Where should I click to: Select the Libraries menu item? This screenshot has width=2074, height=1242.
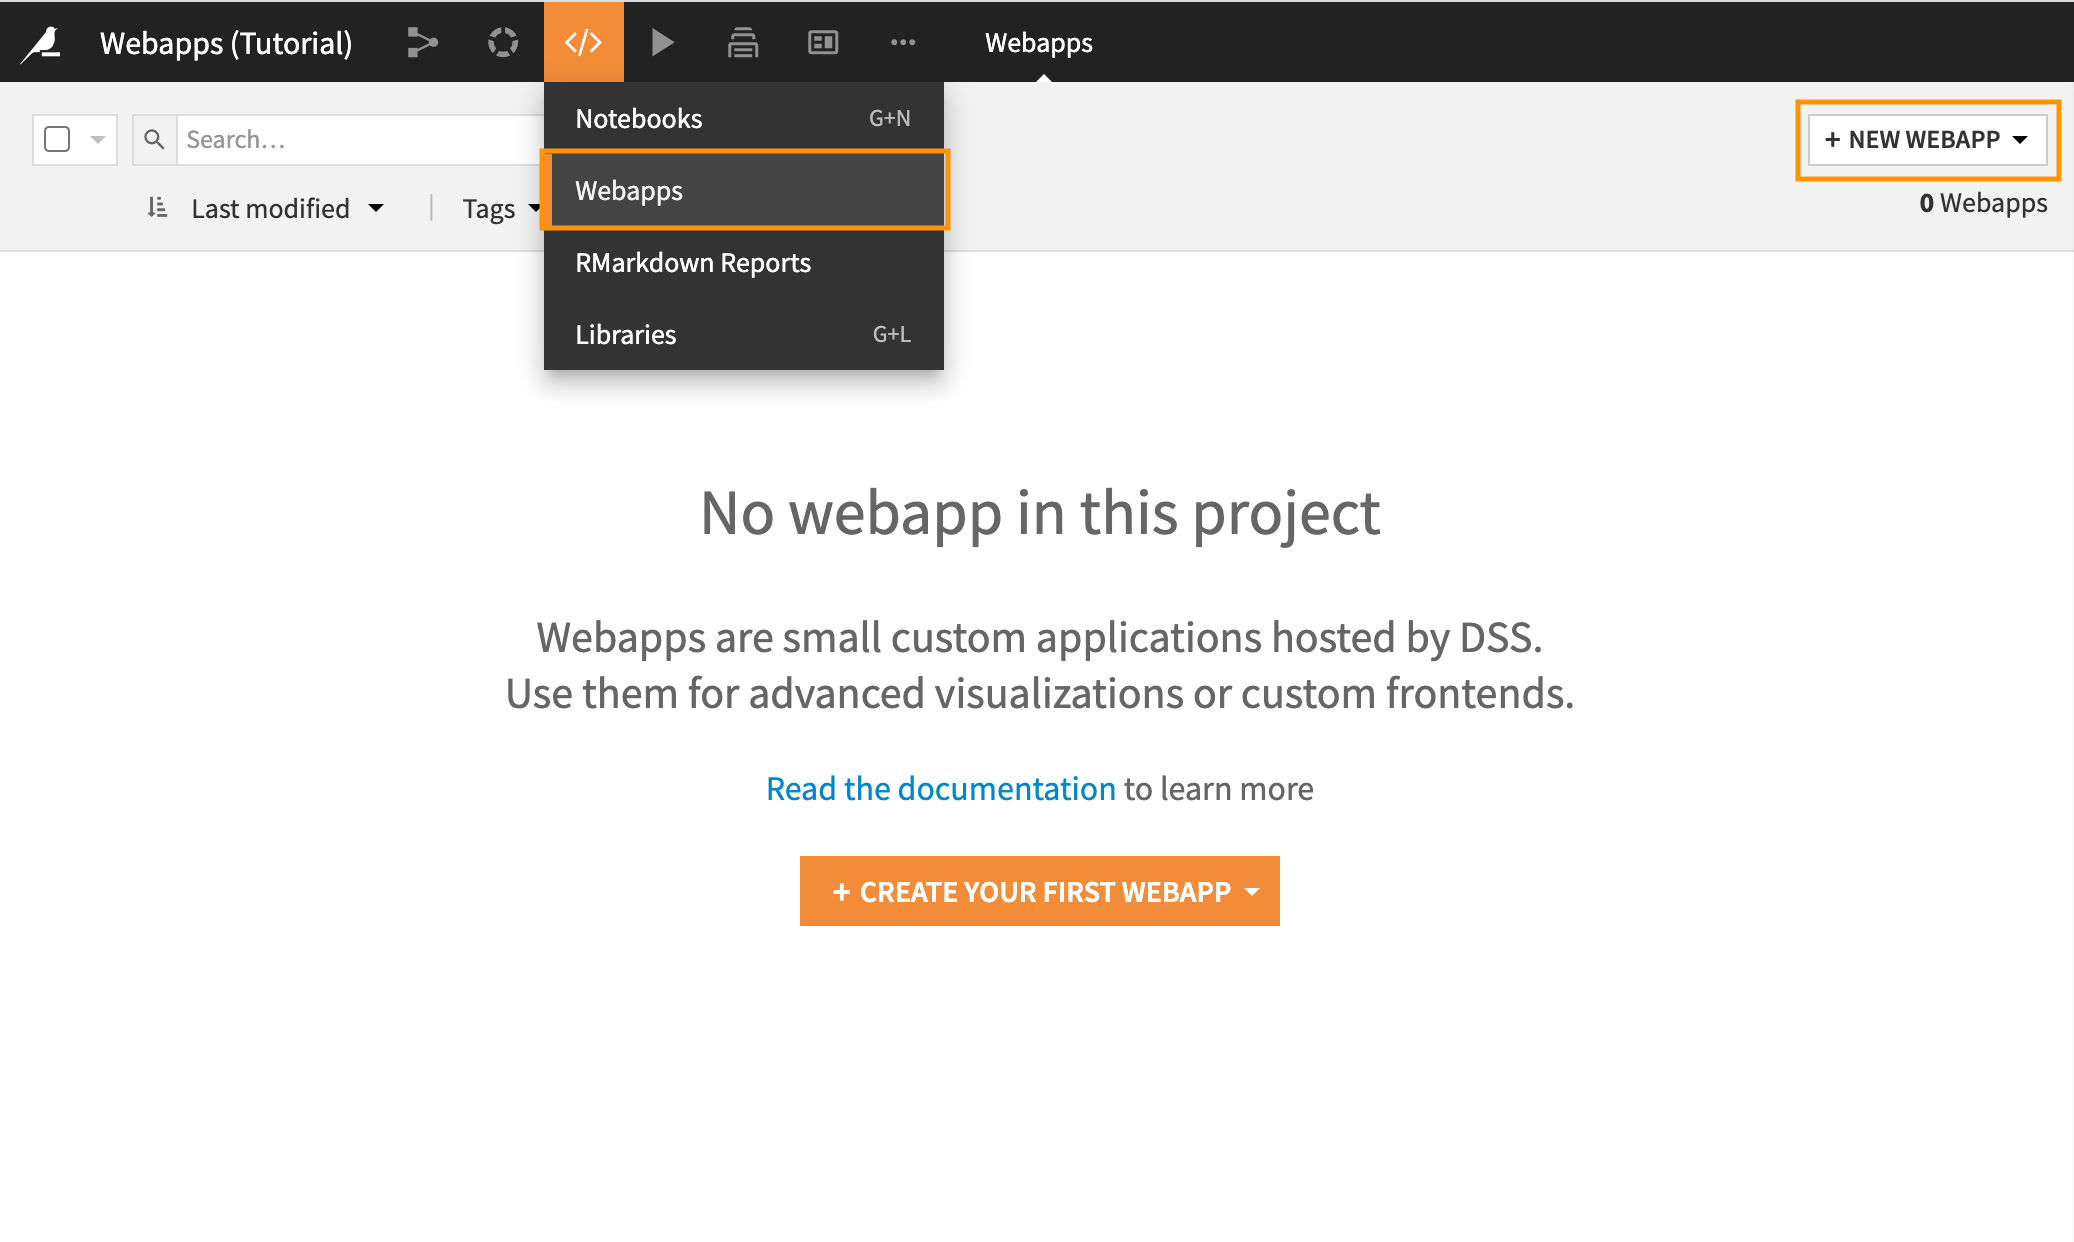click(x=625, y=334)
